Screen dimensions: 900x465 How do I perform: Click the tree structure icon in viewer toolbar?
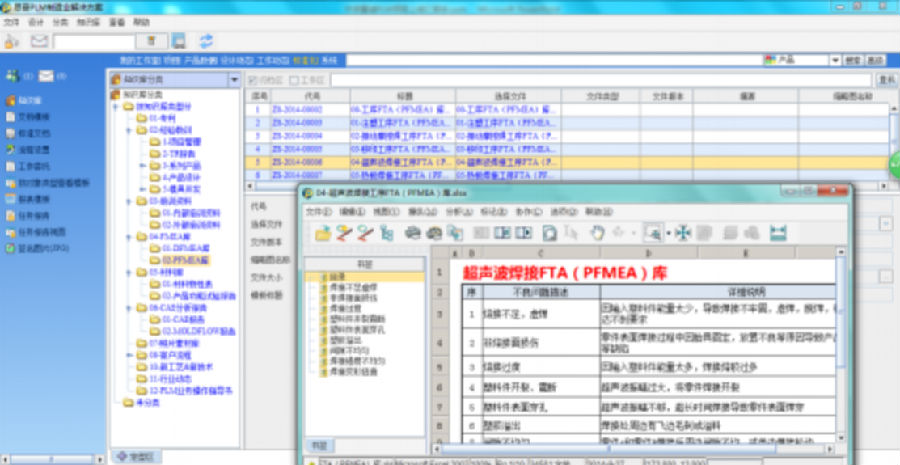387,232
